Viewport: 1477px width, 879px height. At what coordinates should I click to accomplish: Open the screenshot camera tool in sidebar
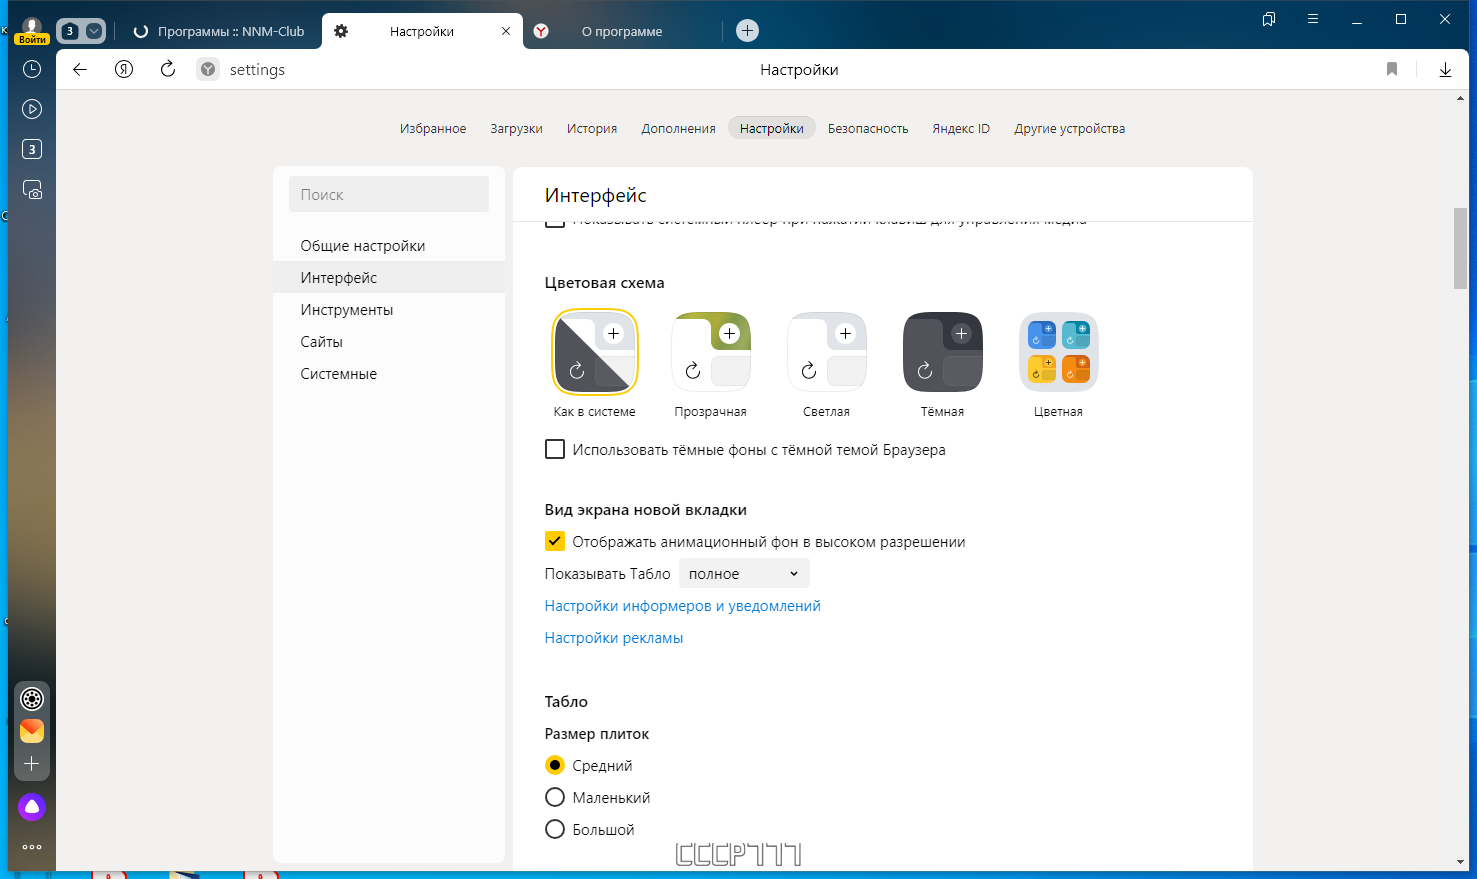point(32,189)
